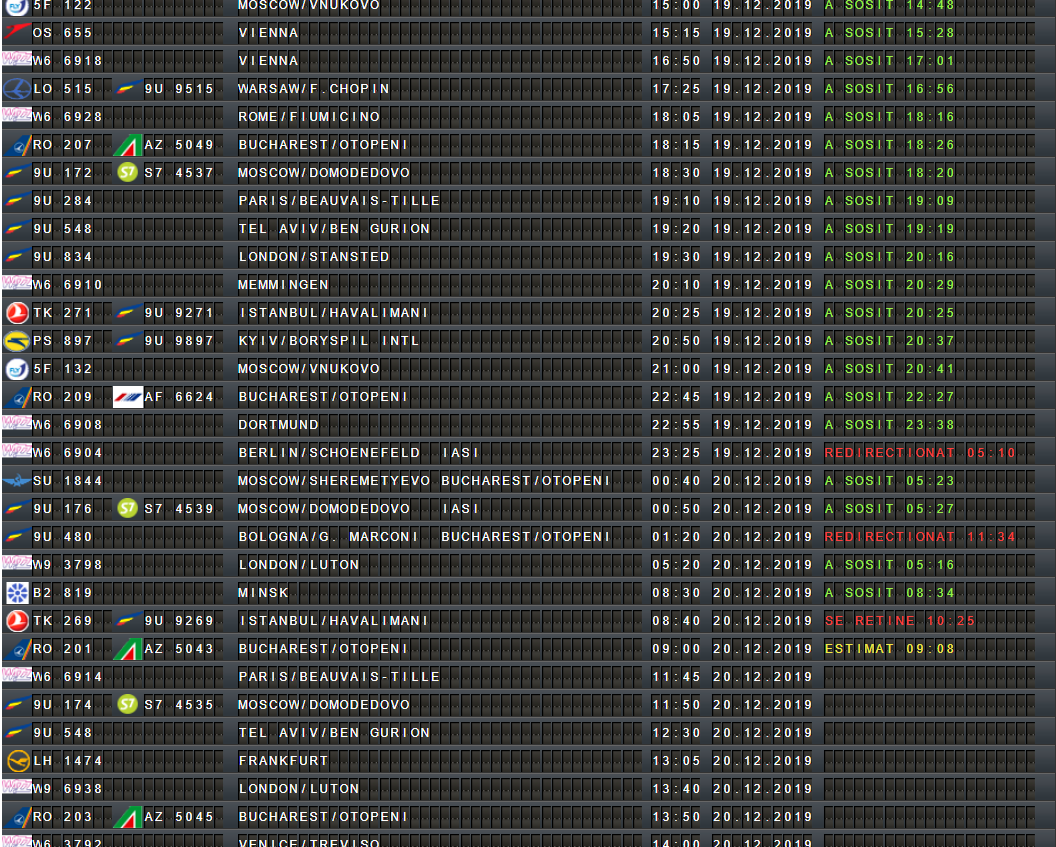Select the LOT Polish logo beside LO 515

16,89
